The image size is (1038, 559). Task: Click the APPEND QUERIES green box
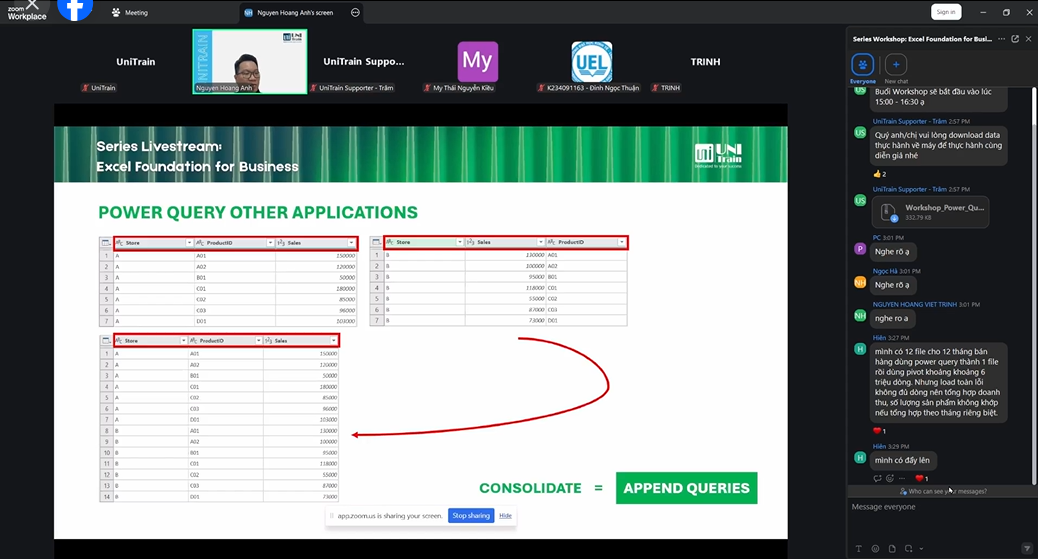[x=686, y=488]
